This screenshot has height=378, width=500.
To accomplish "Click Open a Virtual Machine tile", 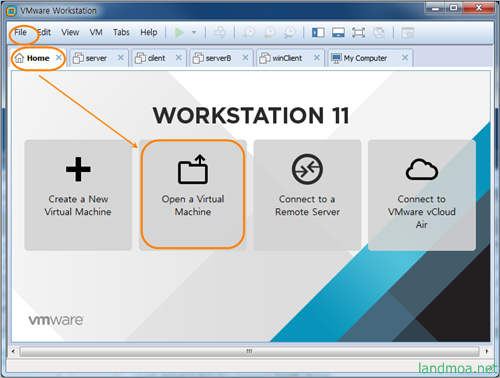I will [x=193, y=195].
